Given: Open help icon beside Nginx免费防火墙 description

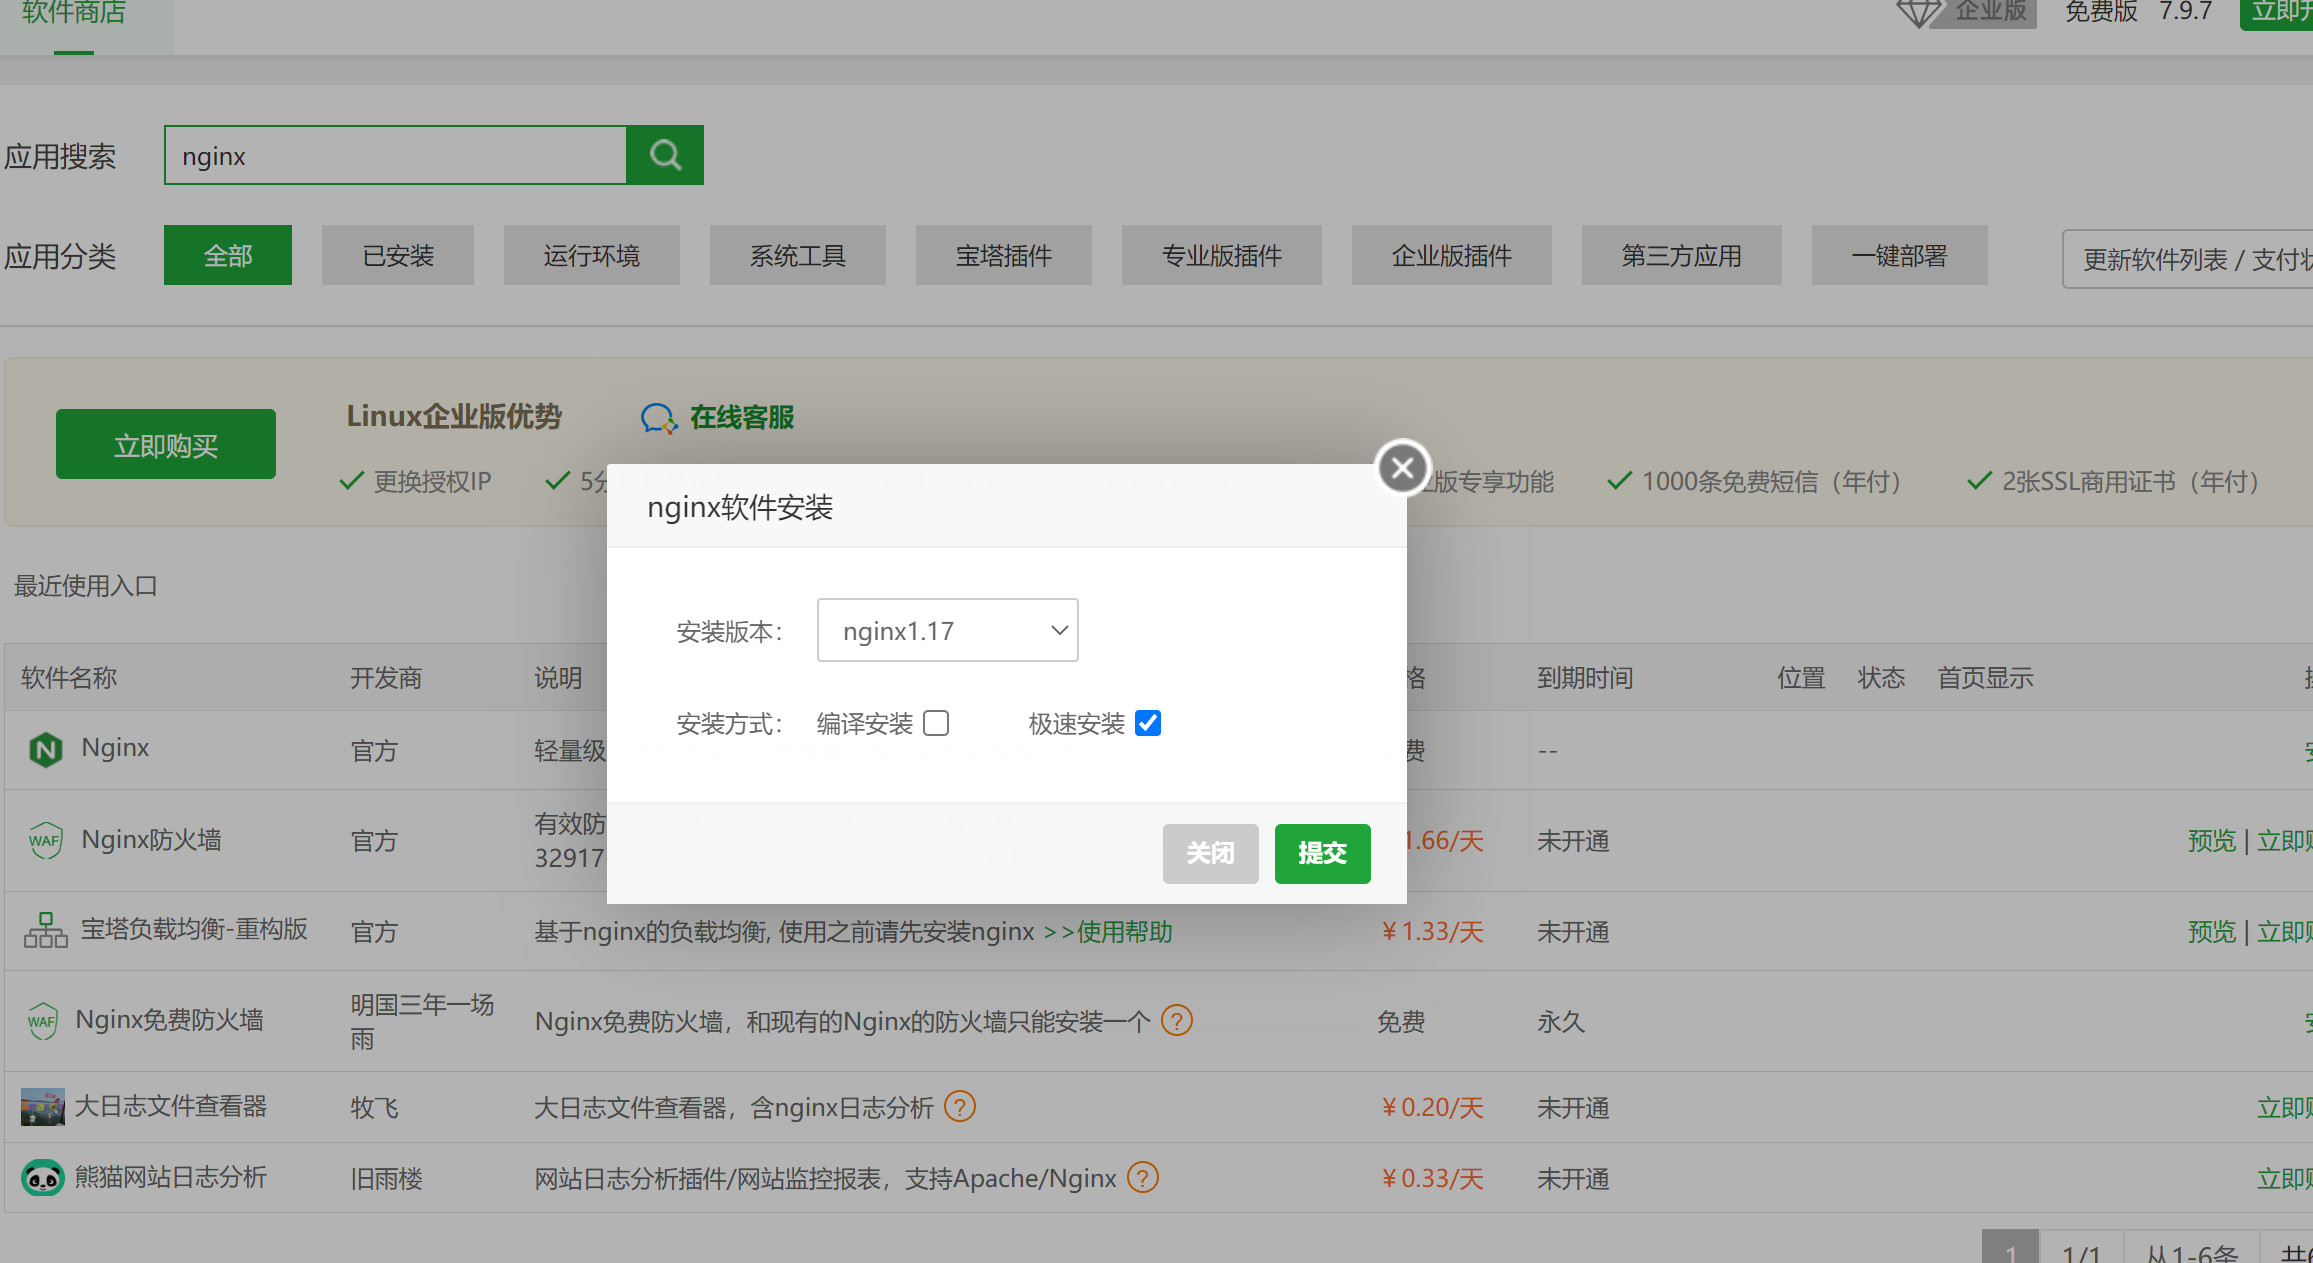Looking at the screenshot, I should click(1176, 1021).
